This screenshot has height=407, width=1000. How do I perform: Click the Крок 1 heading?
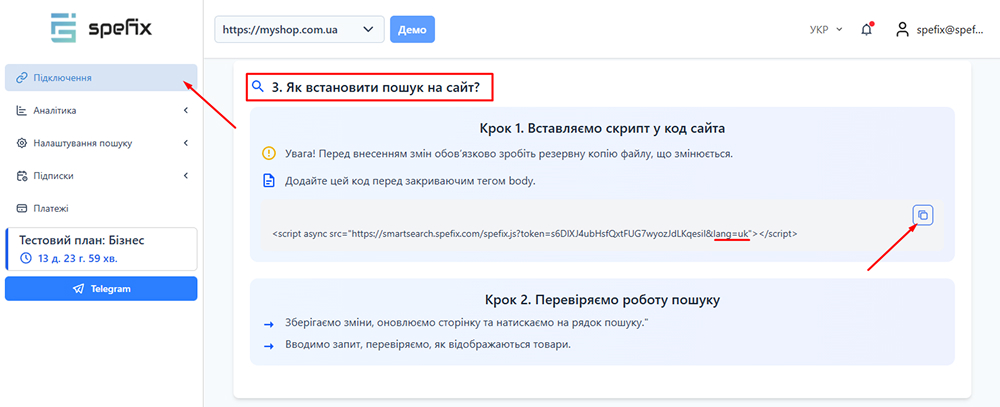click(602, 128)
